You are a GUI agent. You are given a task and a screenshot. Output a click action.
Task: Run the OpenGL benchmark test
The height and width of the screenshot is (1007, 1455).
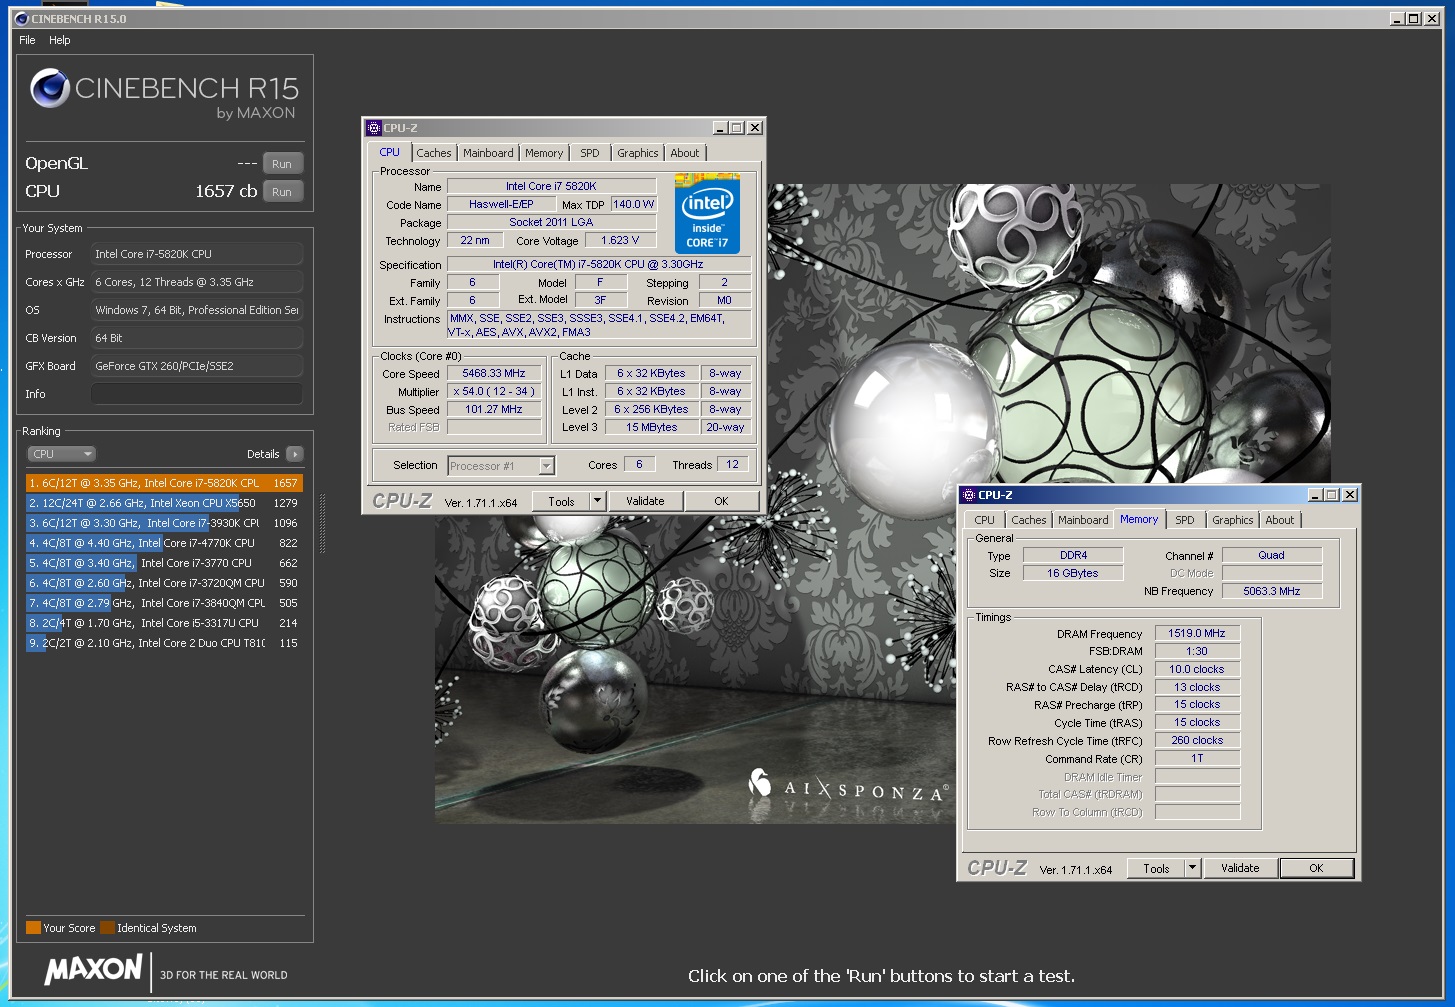pyautogui.click(x=282, y=164)
